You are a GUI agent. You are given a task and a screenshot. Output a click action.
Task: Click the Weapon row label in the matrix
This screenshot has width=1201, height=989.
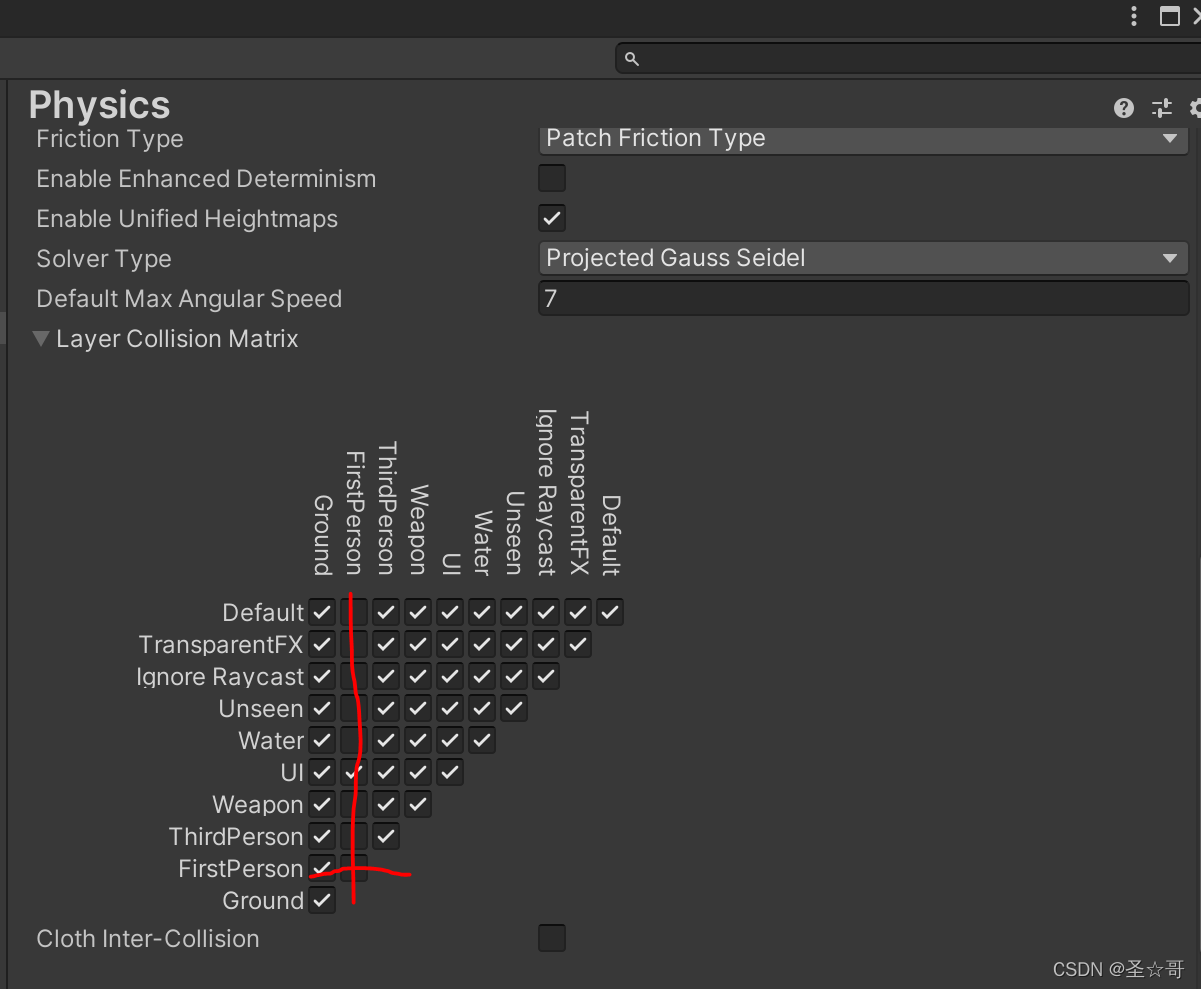pyautogui.click(x=257, y=804)
